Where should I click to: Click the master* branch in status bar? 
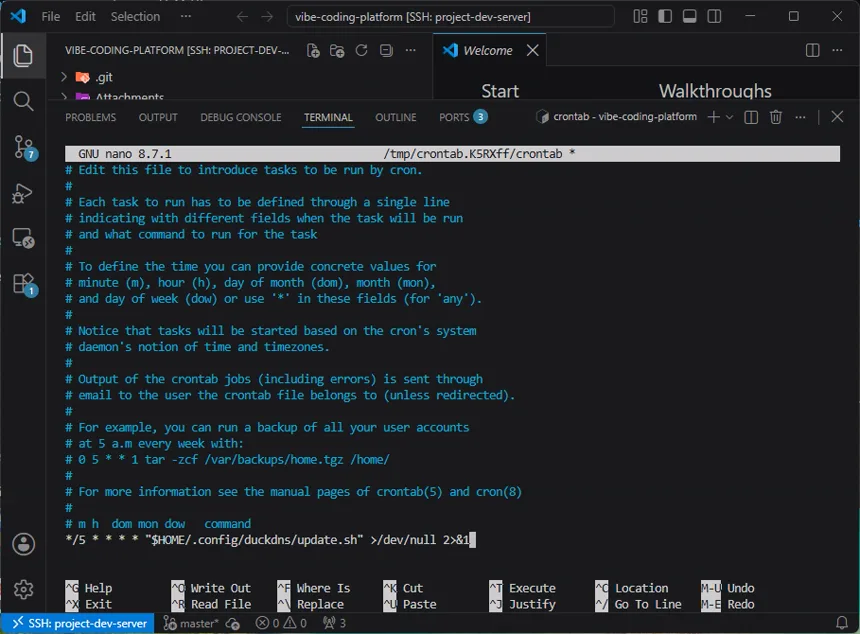point(191,623)
